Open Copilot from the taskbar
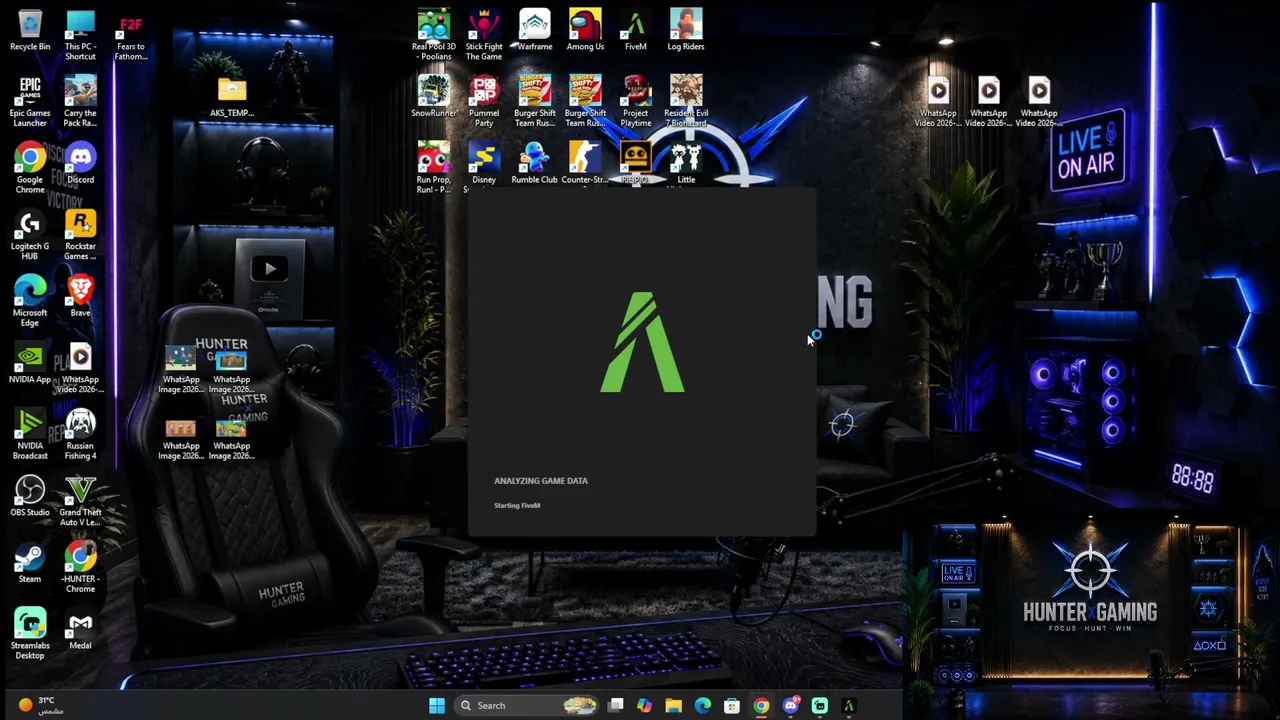The height and width of the screenshot is (720, 1280). click(645, 705)
